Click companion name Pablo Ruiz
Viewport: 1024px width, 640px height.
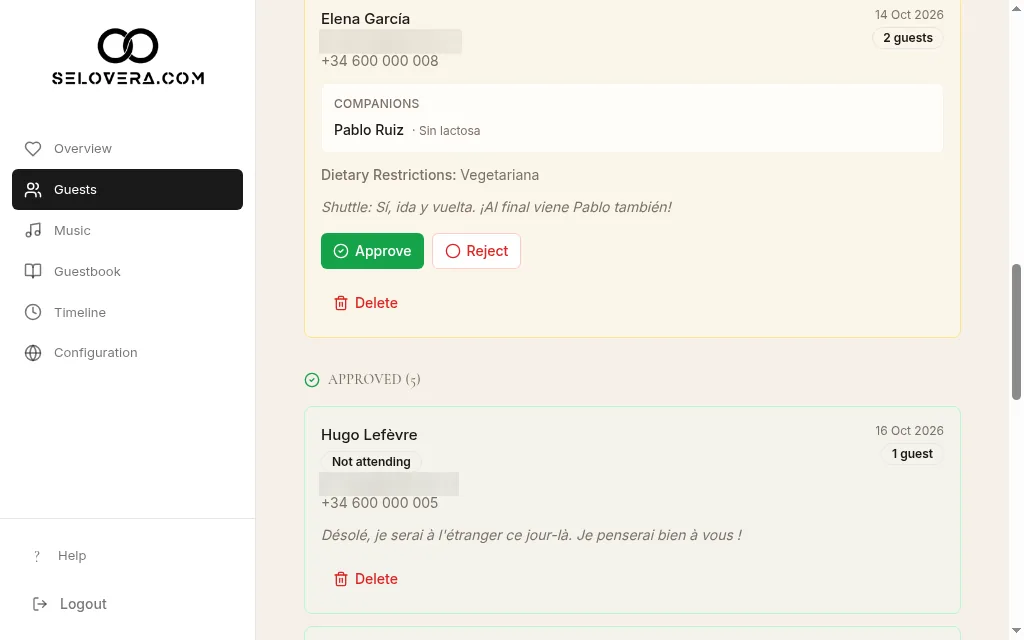pyautogui.click(x=368, y=130)
